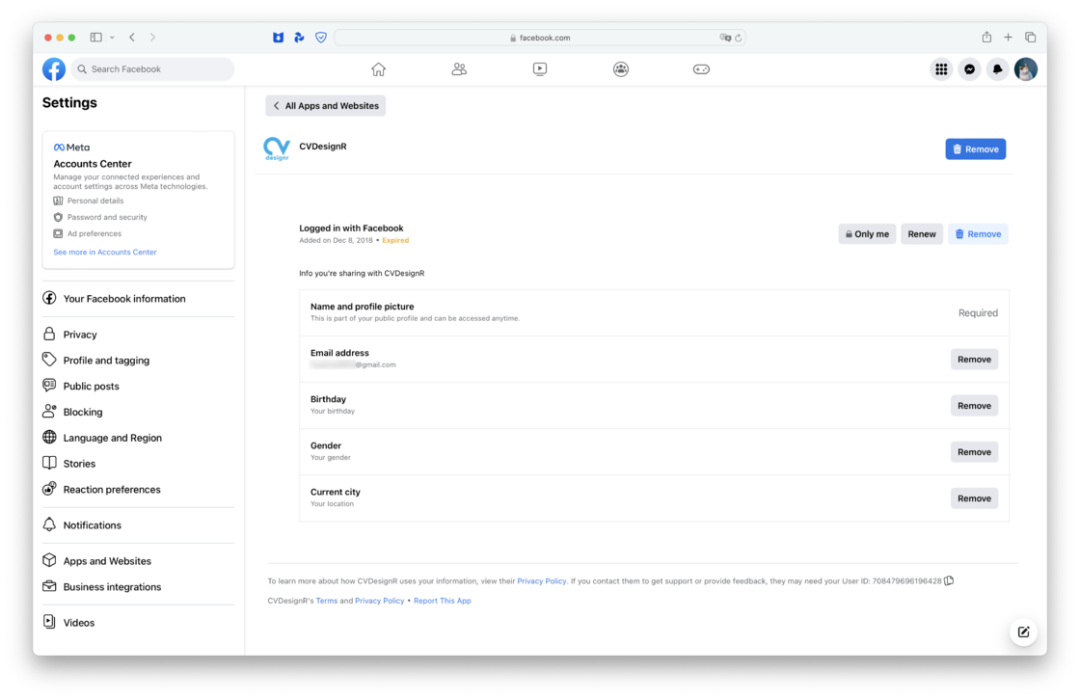The height and width of the screenshot is (699, 1080).
Task: Remove the Current city permission
Action: [974, 499]
